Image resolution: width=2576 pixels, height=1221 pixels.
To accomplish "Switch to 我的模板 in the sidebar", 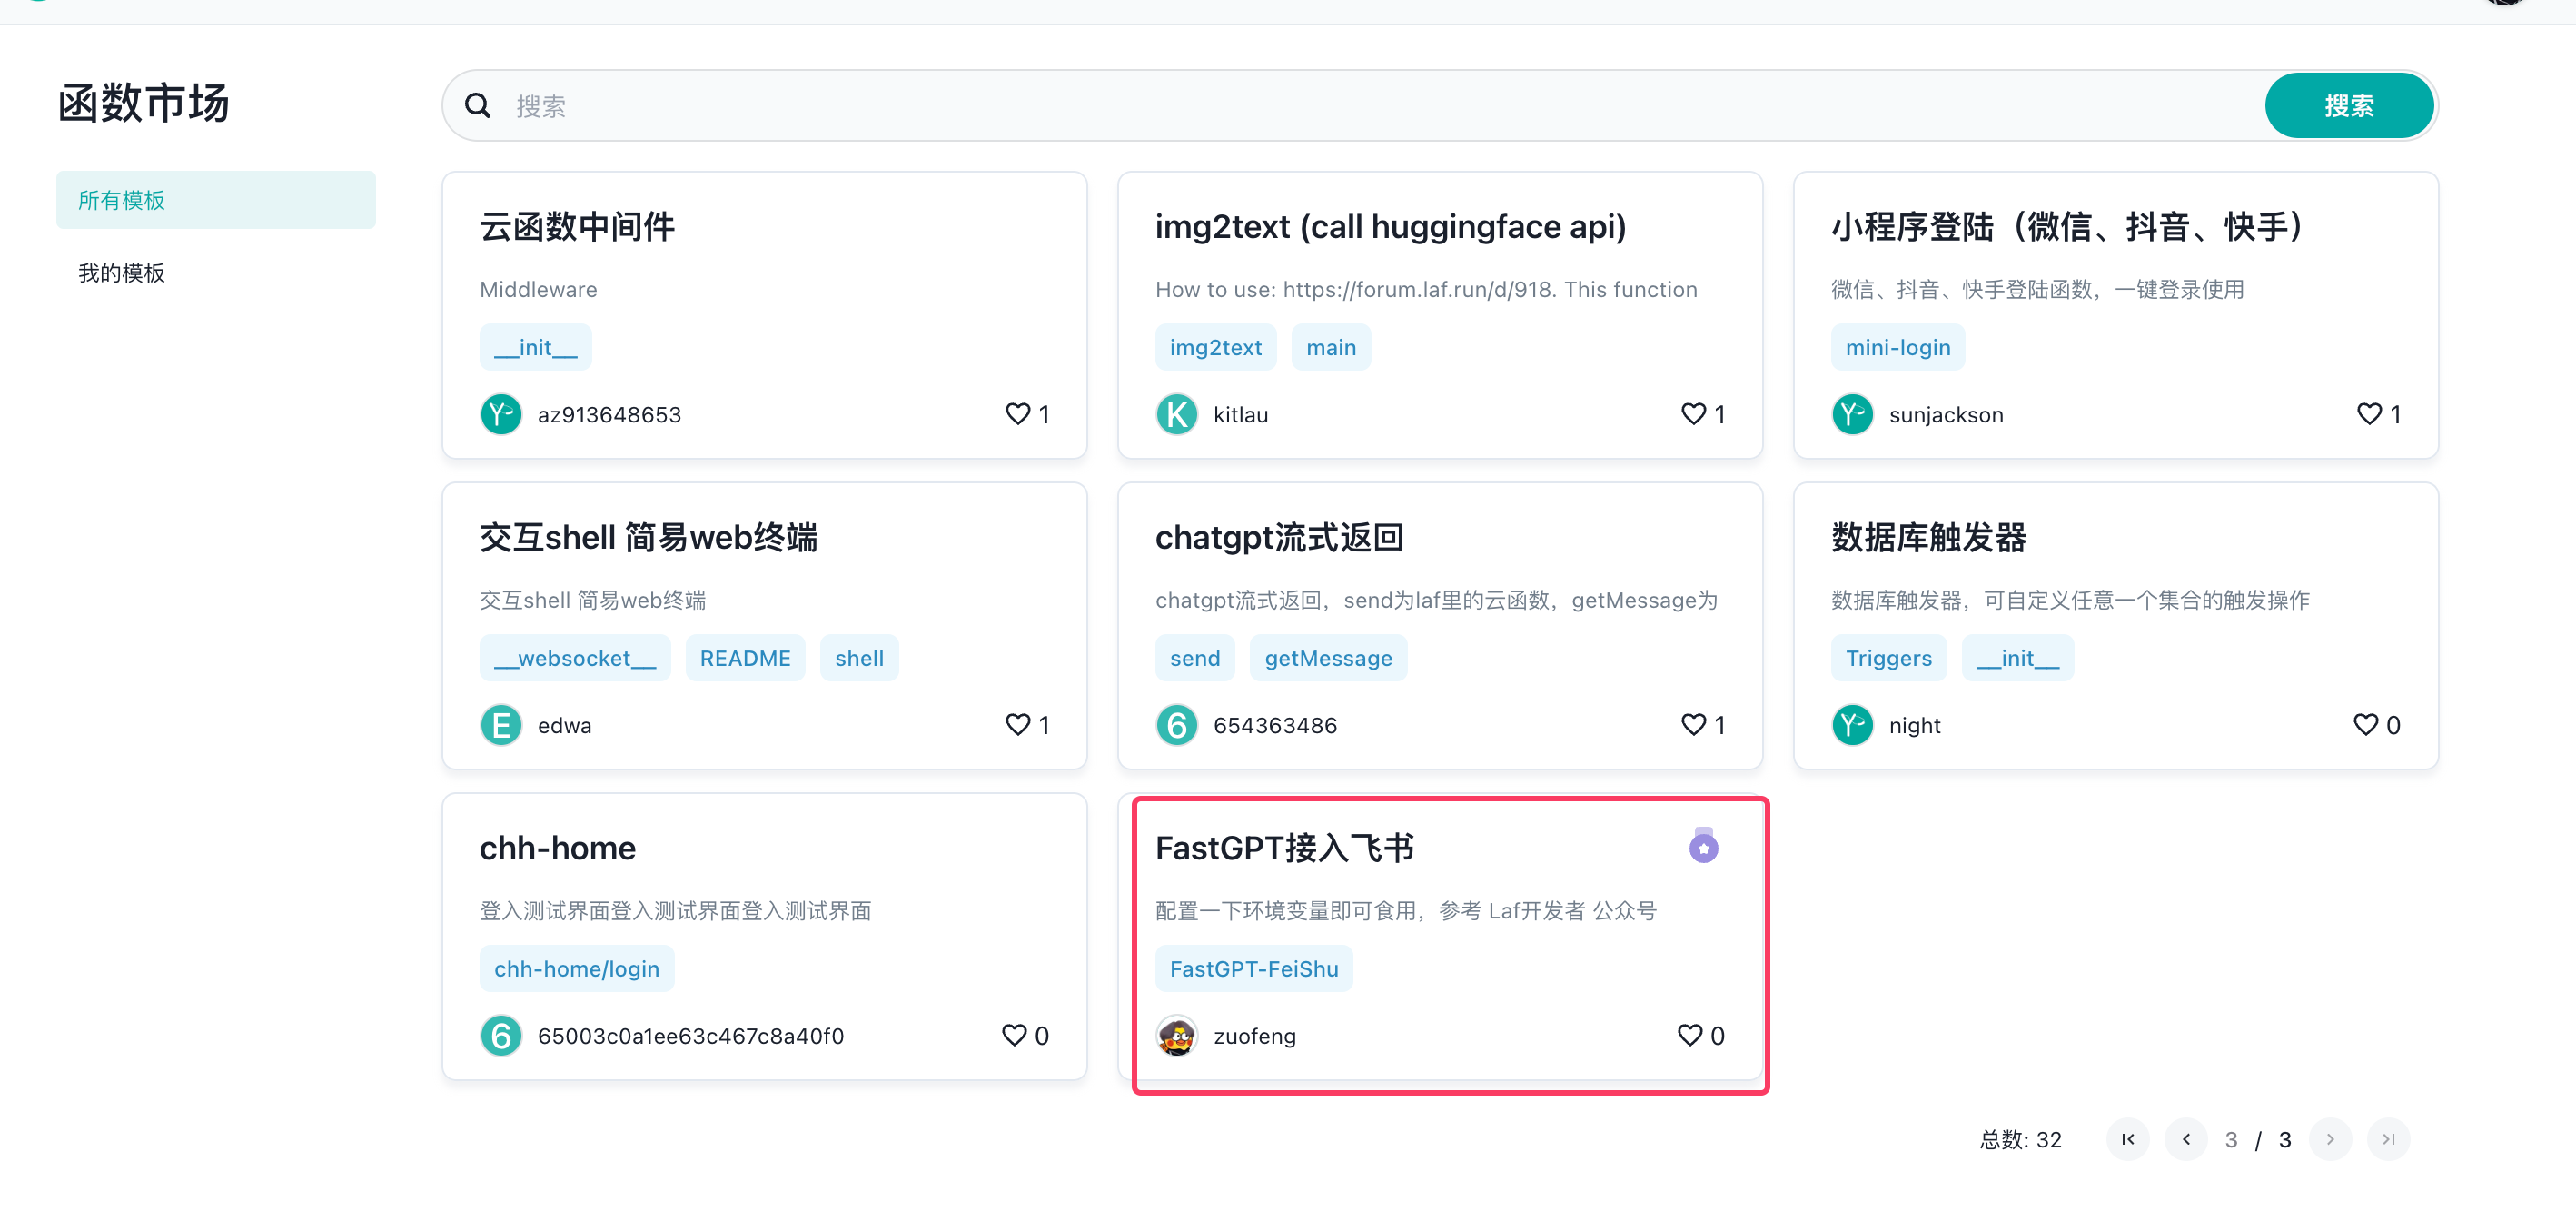I will coord(122,273).
